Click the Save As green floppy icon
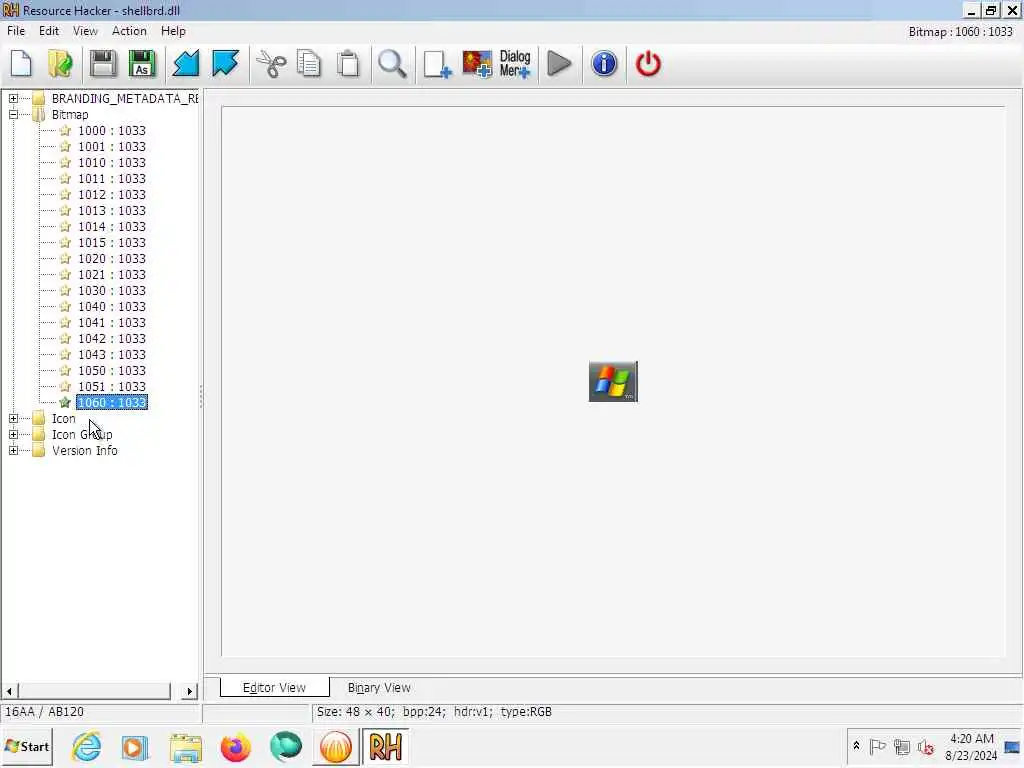1024x768 pixels. 142,64
